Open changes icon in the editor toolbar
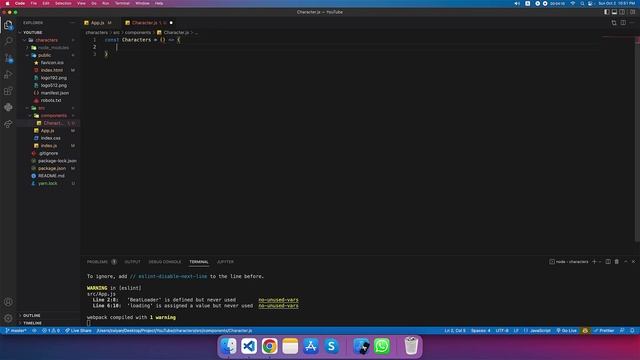This screenshot has height=360, width=640. coord(614,23)
